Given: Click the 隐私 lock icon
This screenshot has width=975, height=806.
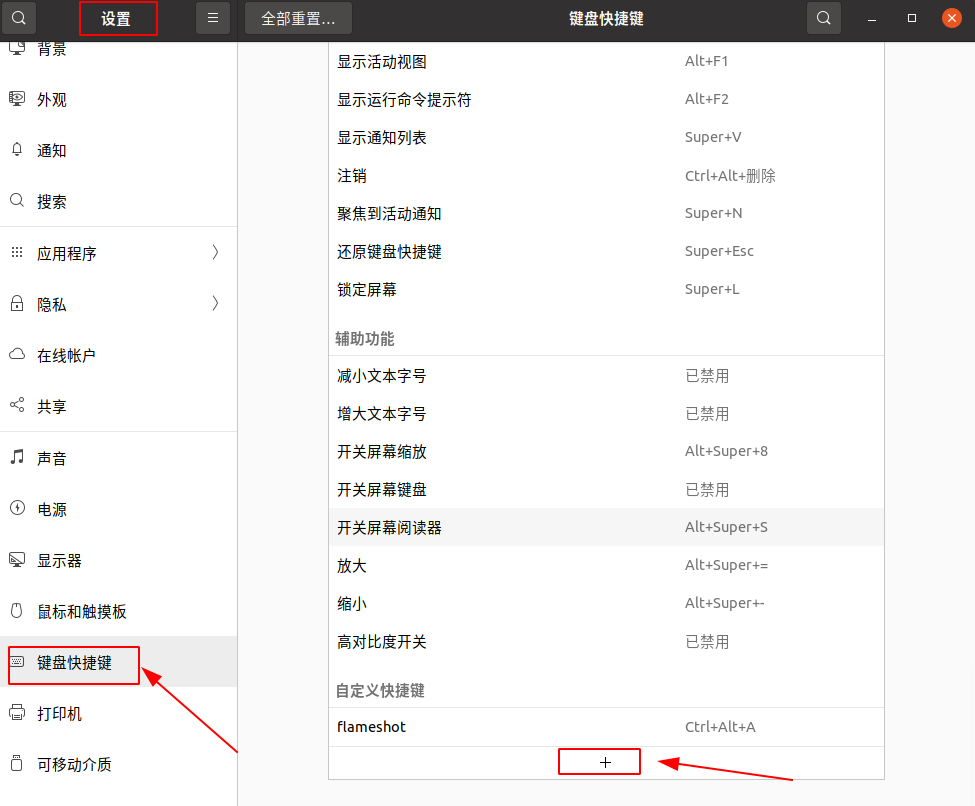Looking at the screenshot, I should coord(17,303).
